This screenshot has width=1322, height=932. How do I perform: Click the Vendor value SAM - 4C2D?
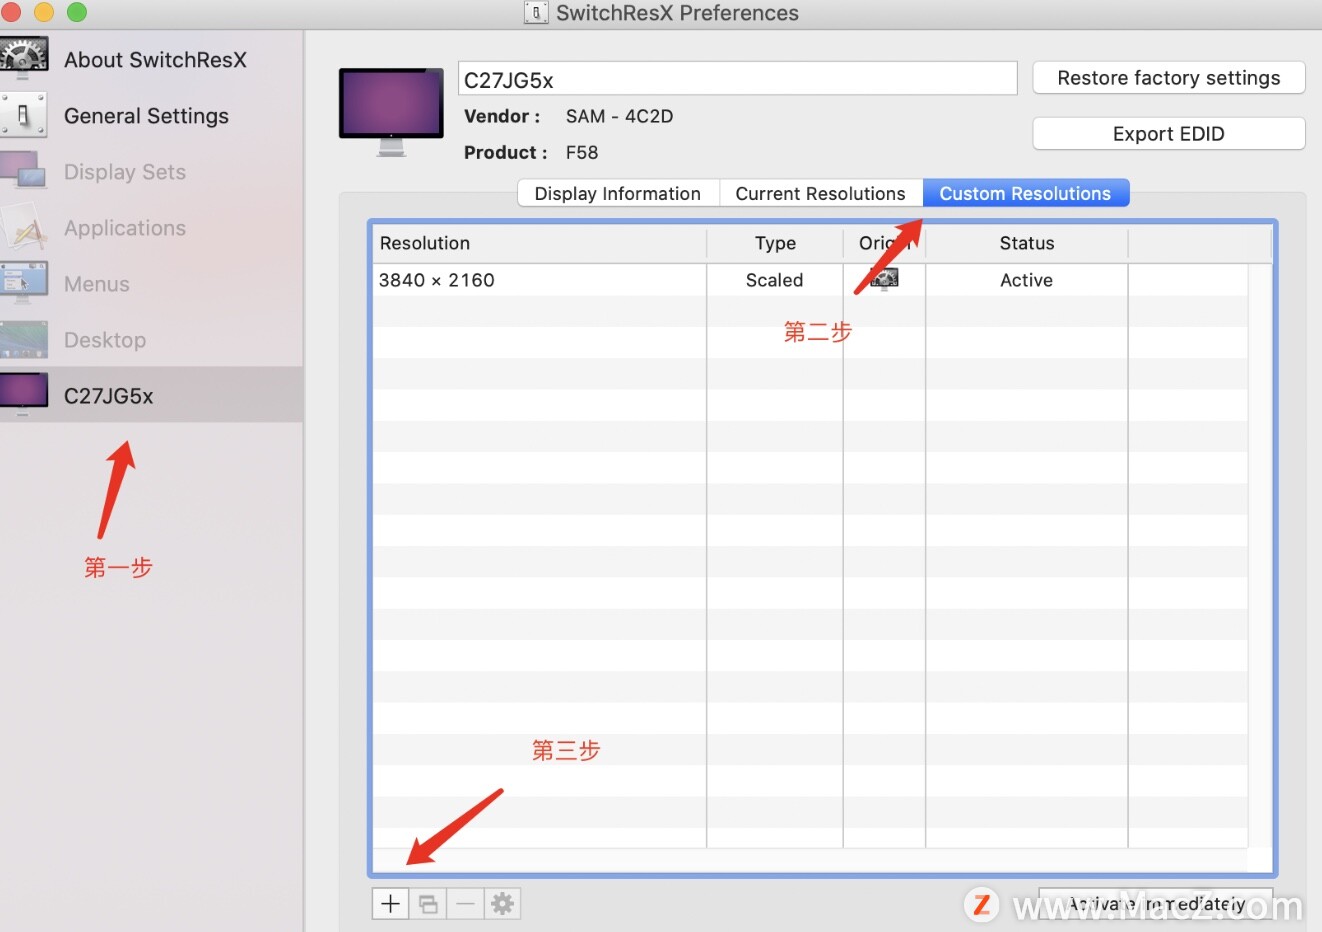(x=619, y=116)
